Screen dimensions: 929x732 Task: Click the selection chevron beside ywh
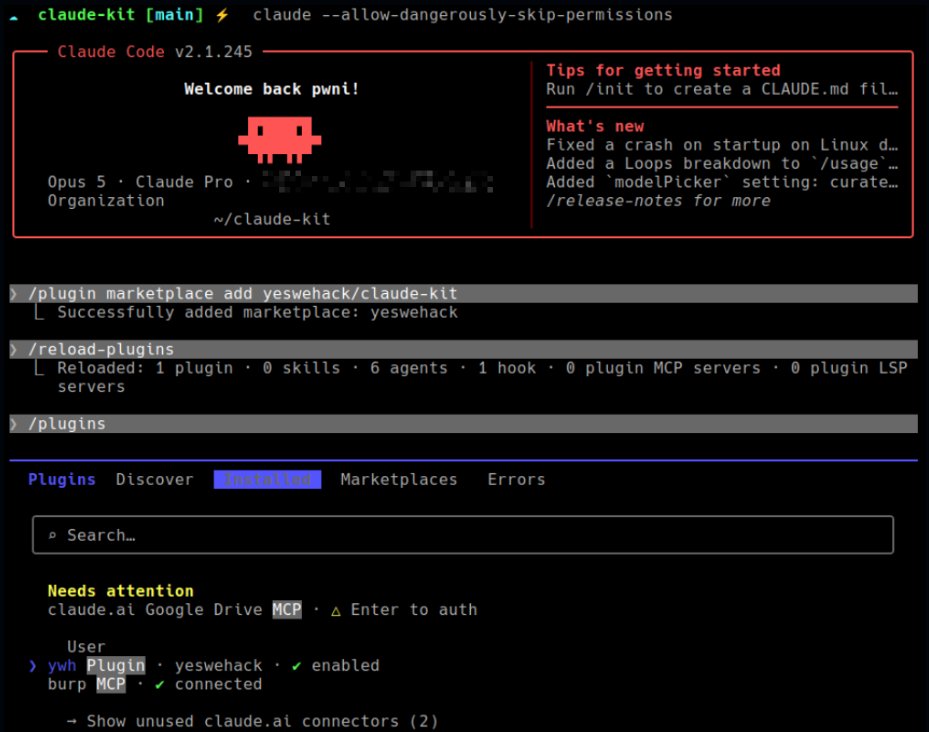click(x=33, y=666)
